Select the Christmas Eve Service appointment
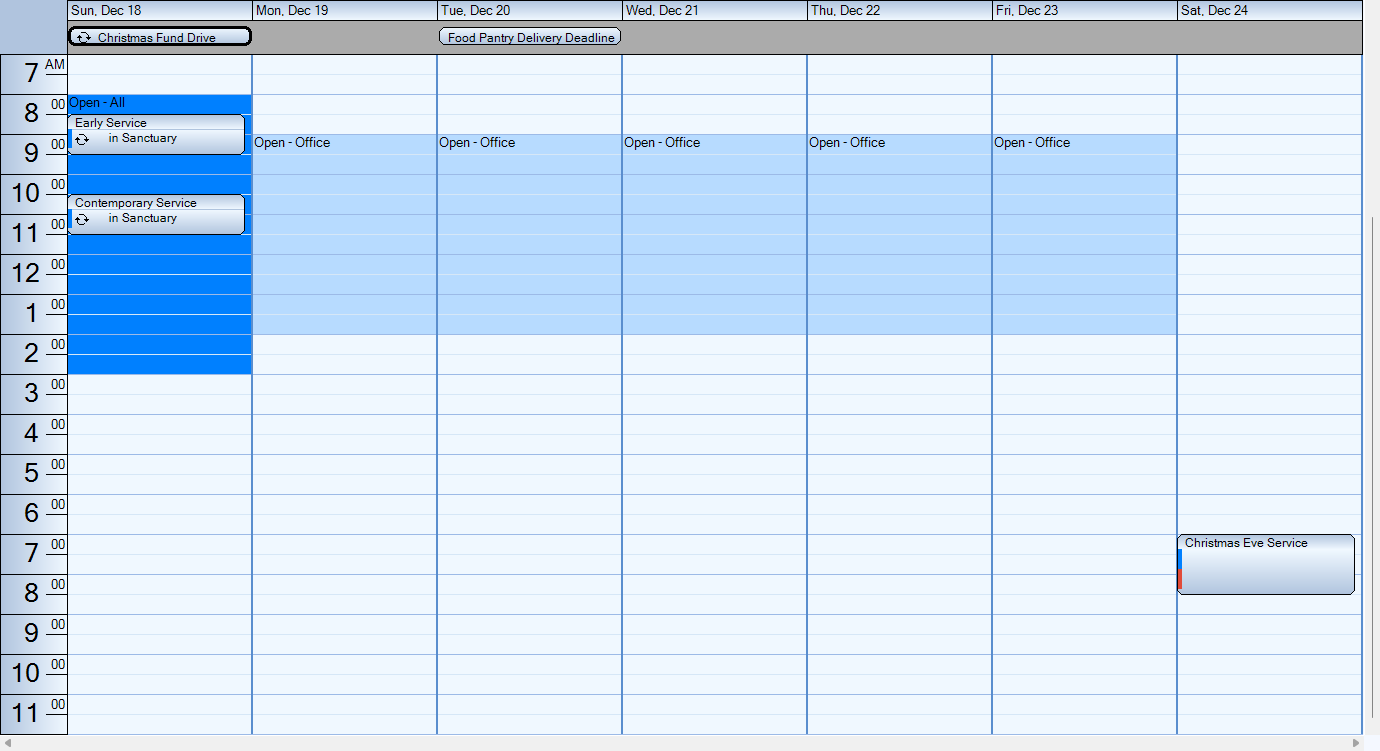 coord(1266,565)
